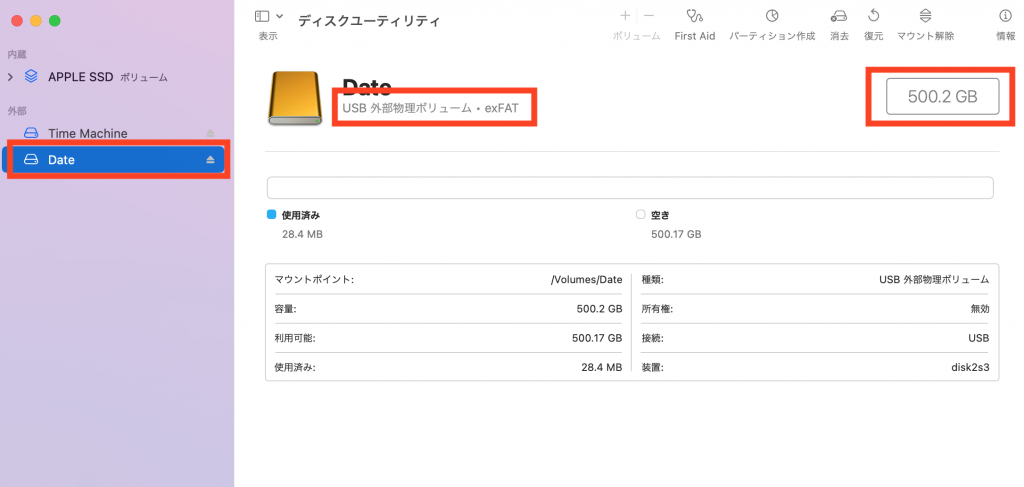Click the orange external drive image
This screenshot has height=487, width=1024.
point(295,99)
